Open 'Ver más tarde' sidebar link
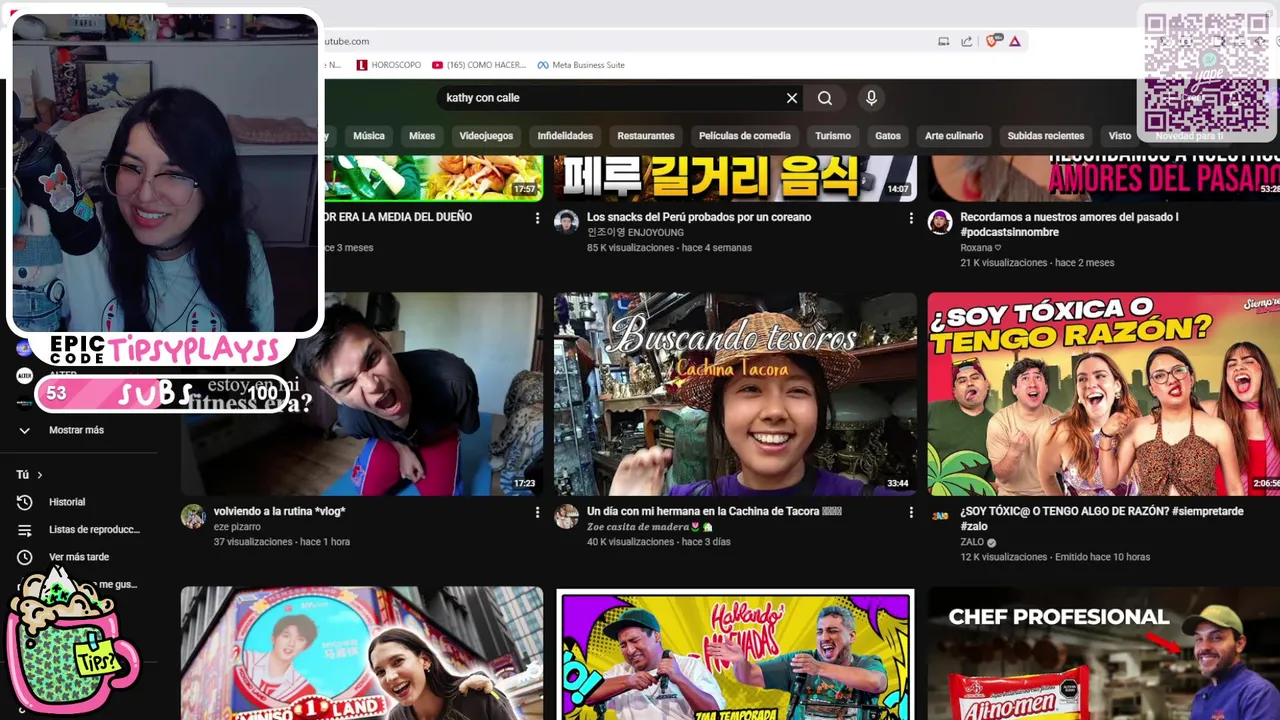 79,557
